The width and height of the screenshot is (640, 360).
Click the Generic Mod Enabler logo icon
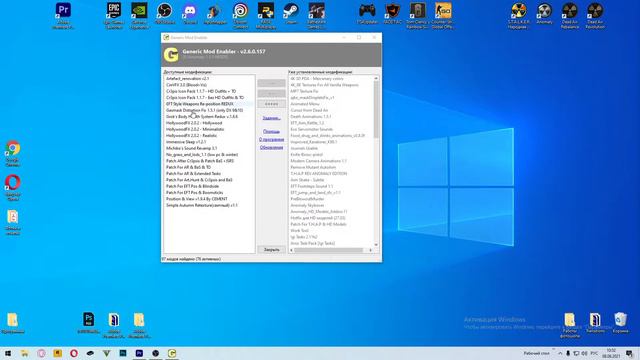pos(171,55)
